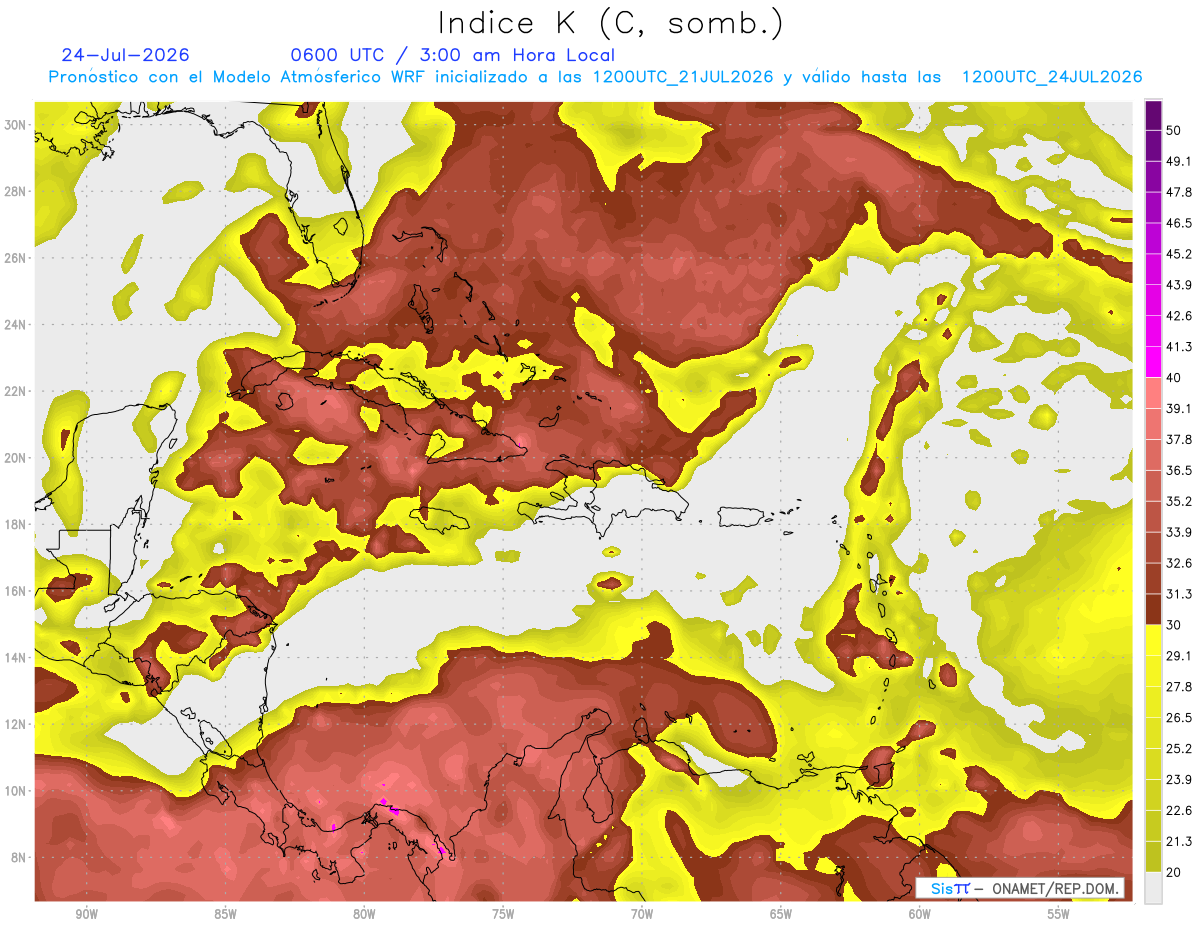
Task: Click the '22.6' color scale label
Action: point(1178,811)
